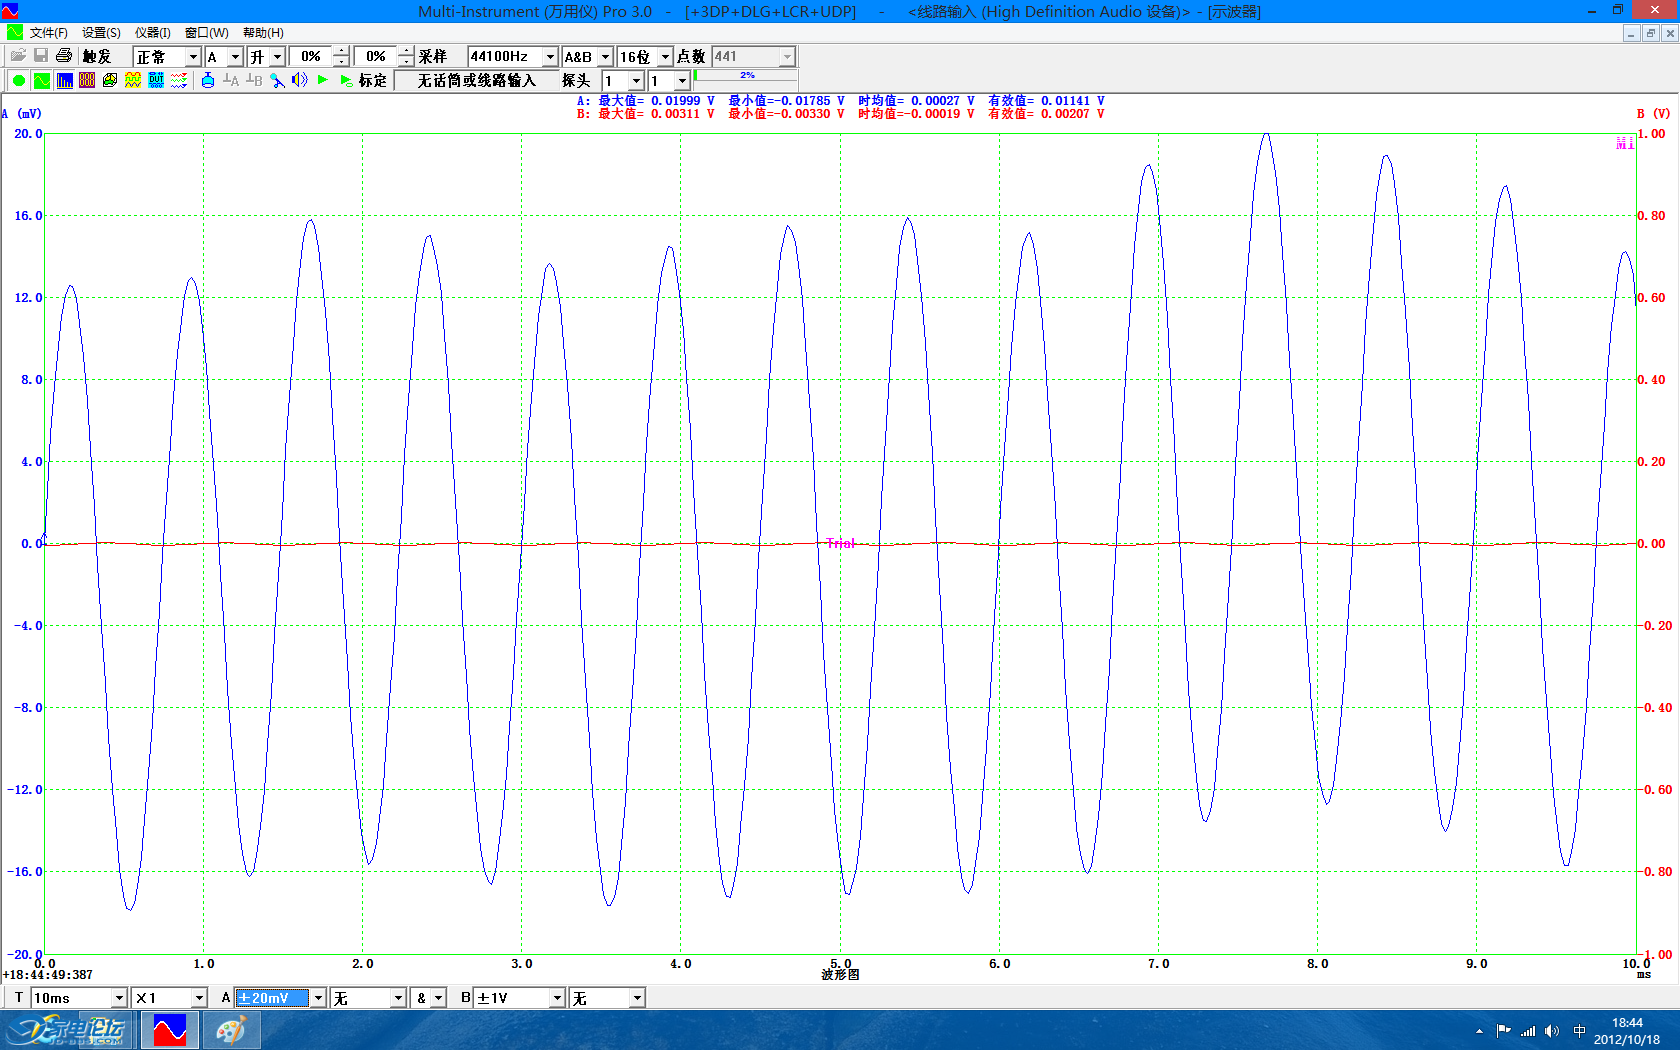Screen dimensions: 1680x1050
Task: Toggle the green circle run/stop button
Action: click(19, 80)
